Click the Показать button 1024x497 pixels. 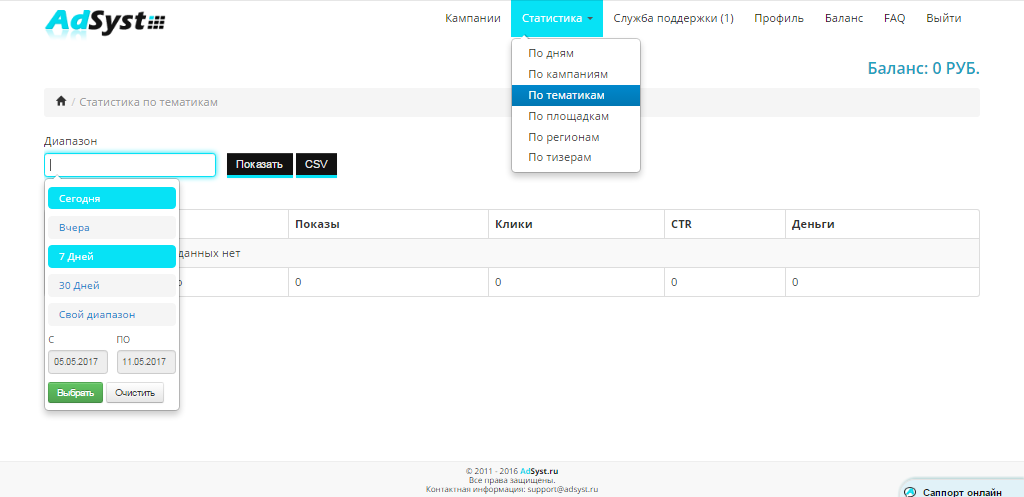[x=259, y=165]
